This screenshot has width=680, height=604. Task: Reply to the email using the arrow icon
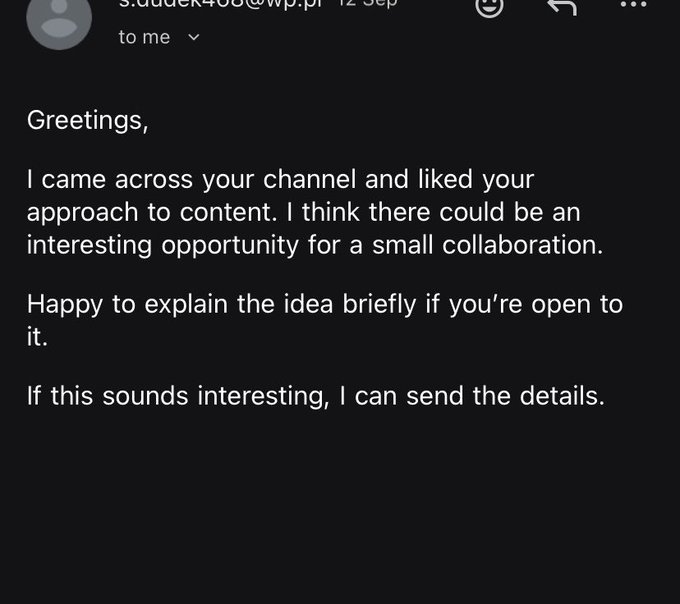[x=562, y=6]
